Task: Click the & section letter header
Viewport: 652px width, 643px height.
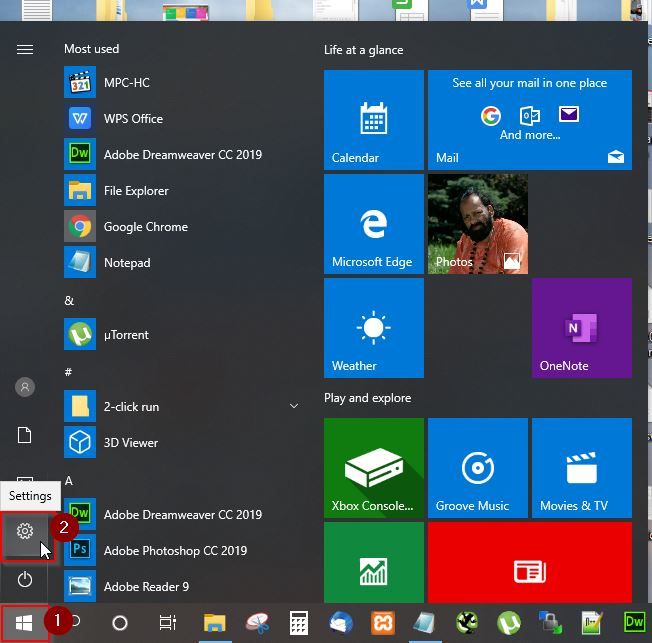Action: coord(69,300)
